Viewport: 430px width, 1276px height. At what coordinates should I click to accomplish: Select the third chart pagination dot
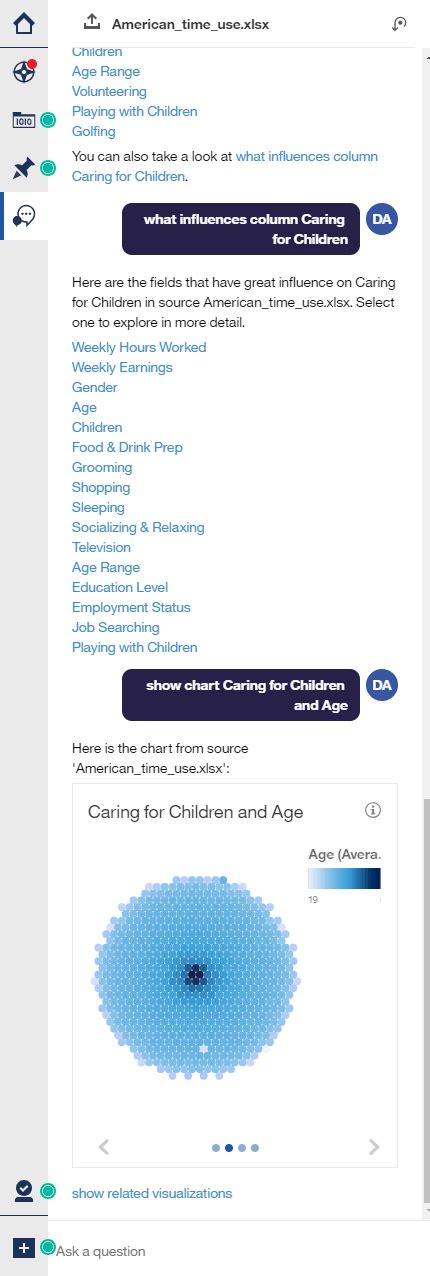click(x=242, y=1148)
